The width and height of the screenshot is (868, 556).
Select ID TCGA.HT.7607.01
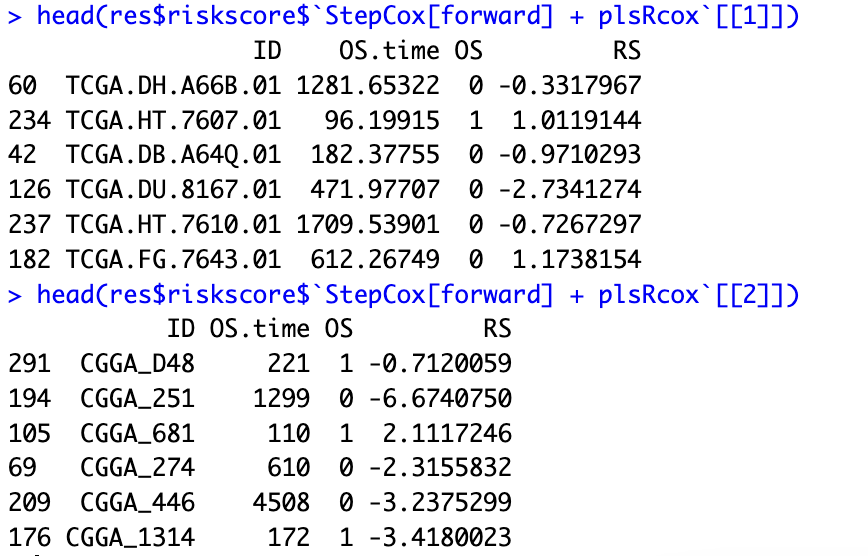[x=173, y=121]
